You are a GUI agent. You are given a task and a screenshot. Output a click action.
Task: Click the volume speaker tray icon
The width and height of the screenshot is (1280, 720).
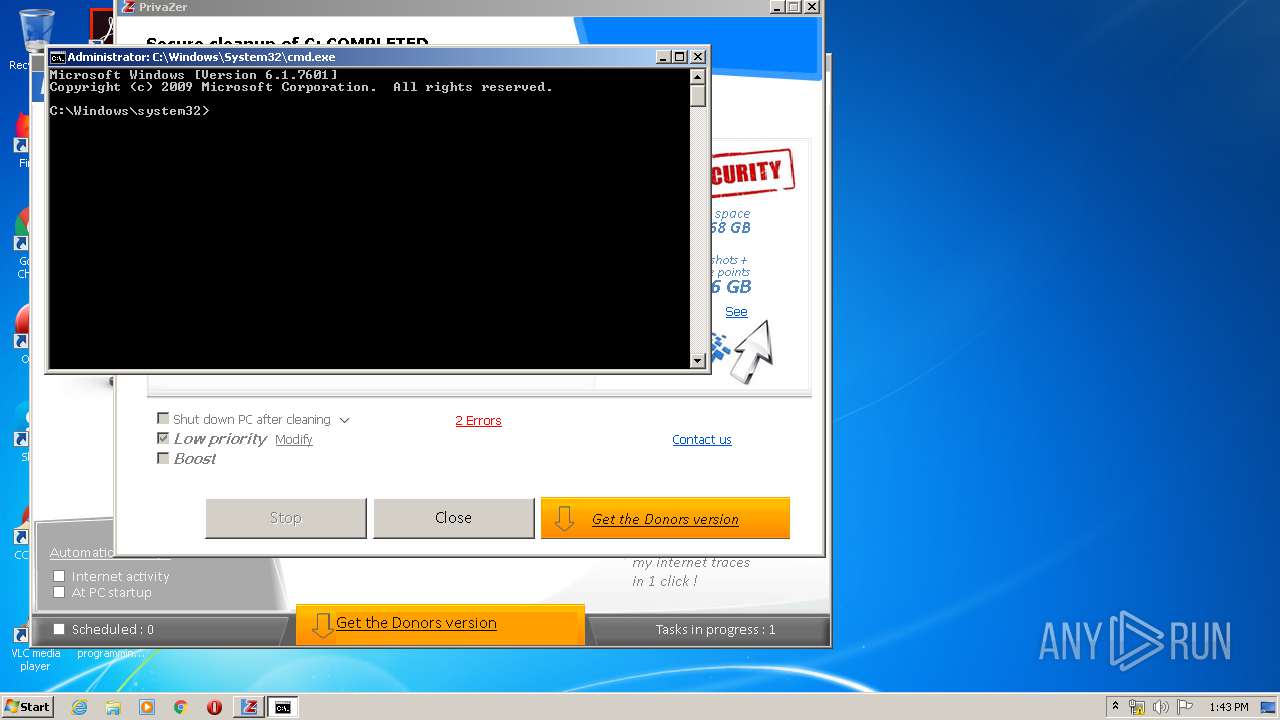[1161, 707]
